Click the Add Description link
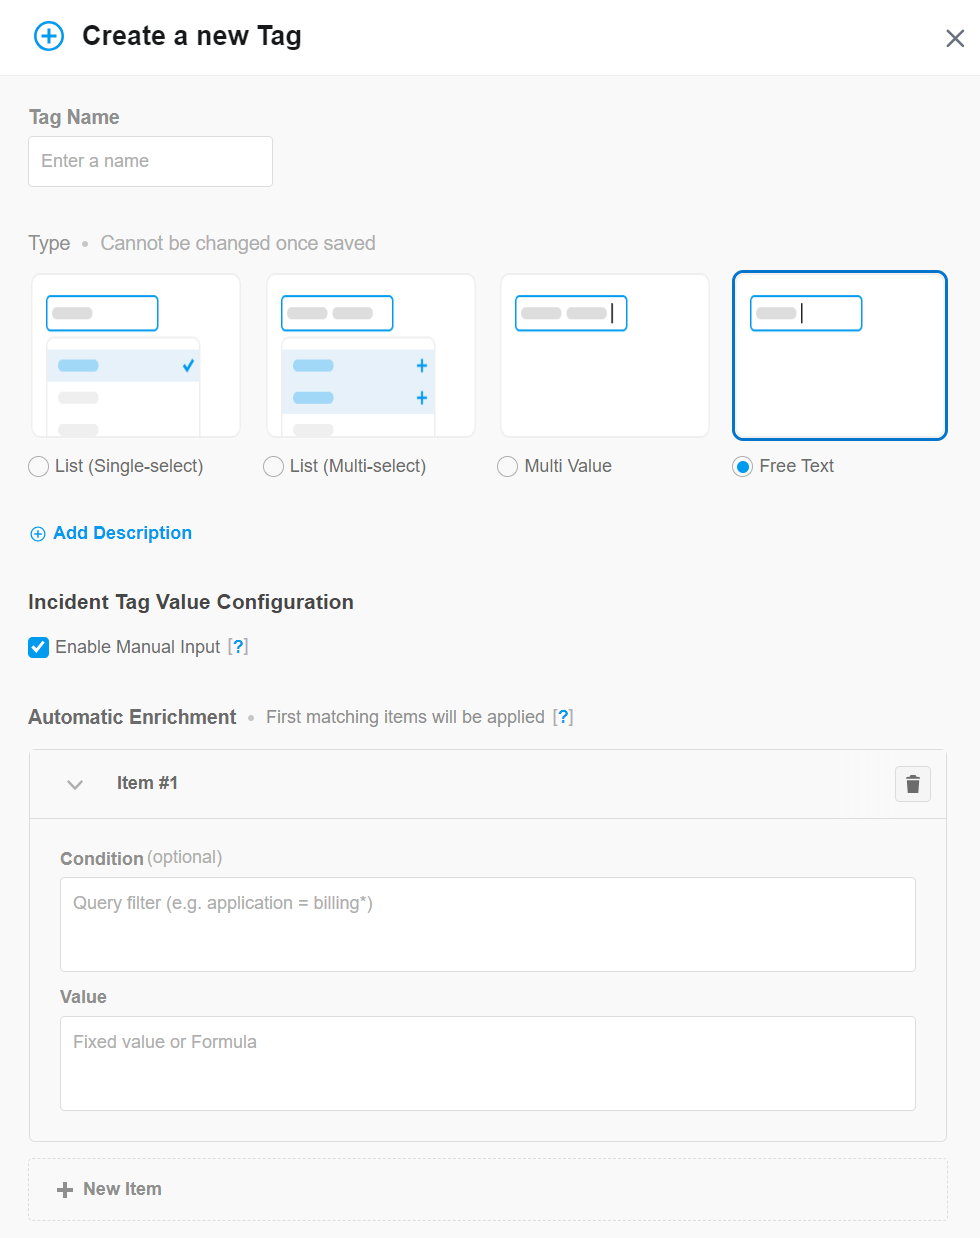Screen dimensions: 980x1238 [x=122, y=533]
